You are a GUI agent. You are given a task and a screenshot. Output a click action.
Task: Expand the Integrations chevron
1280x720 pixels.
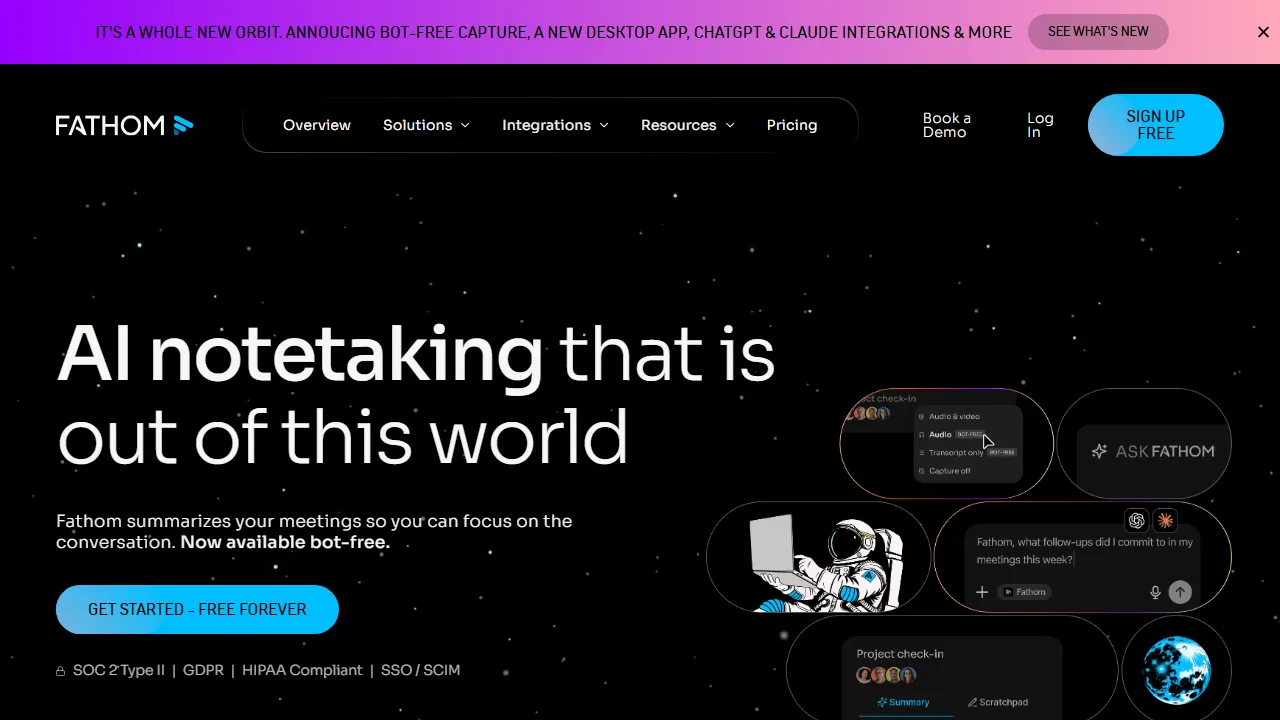[x=604, y=126]
